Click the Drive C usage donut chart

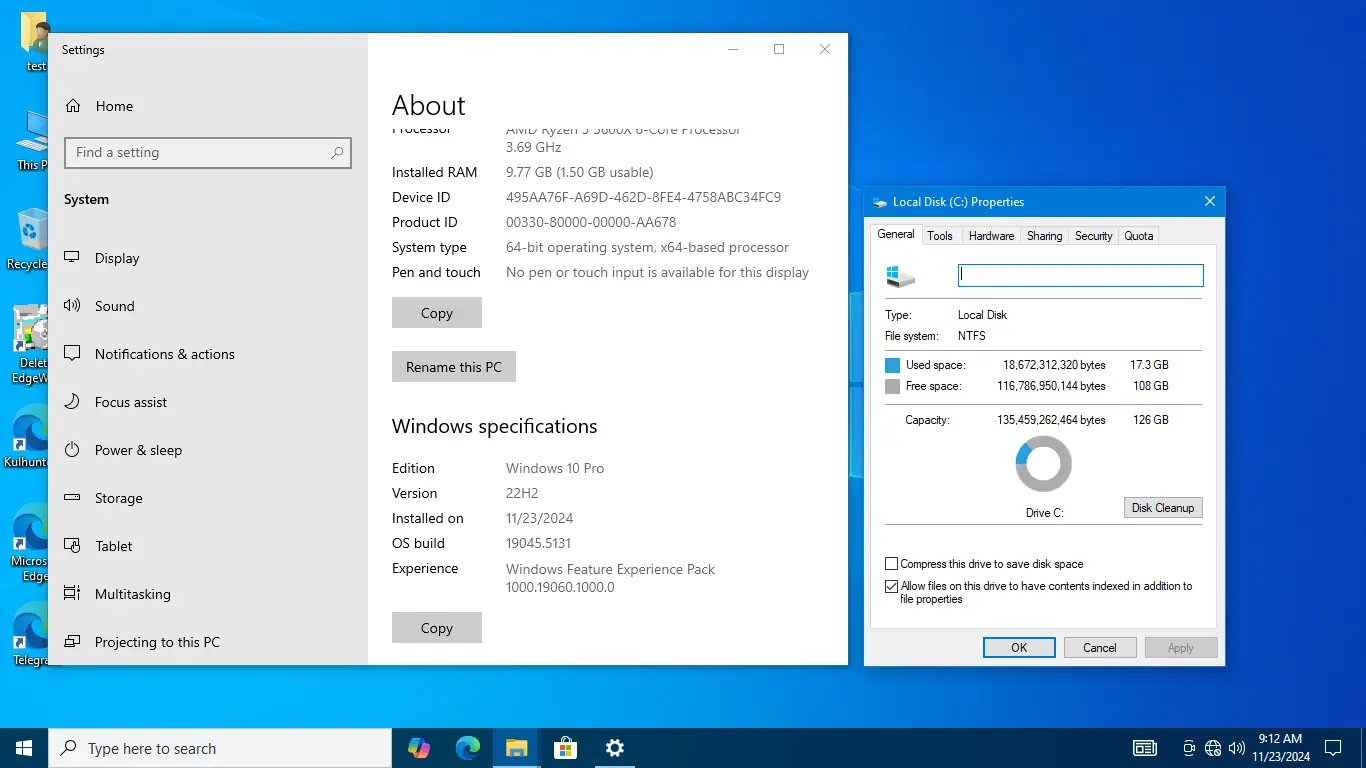click(x=1043, y=464)
